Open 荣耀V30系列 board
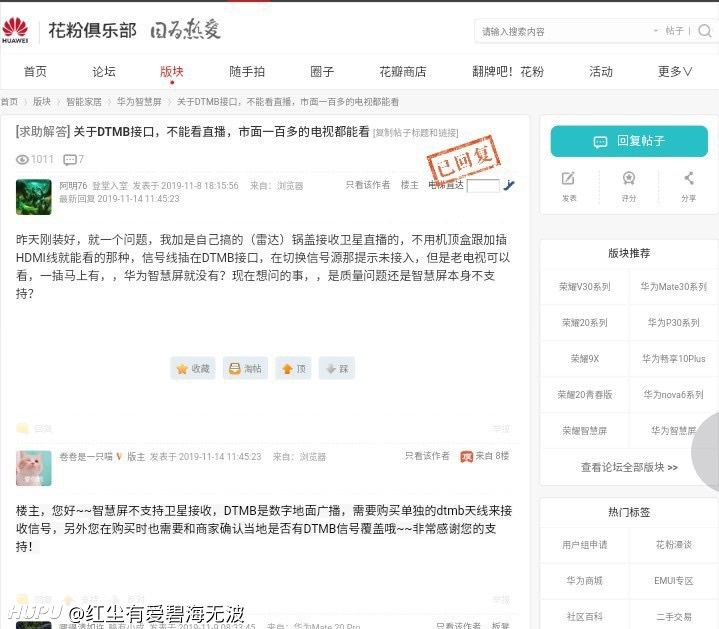 point(584,287)
